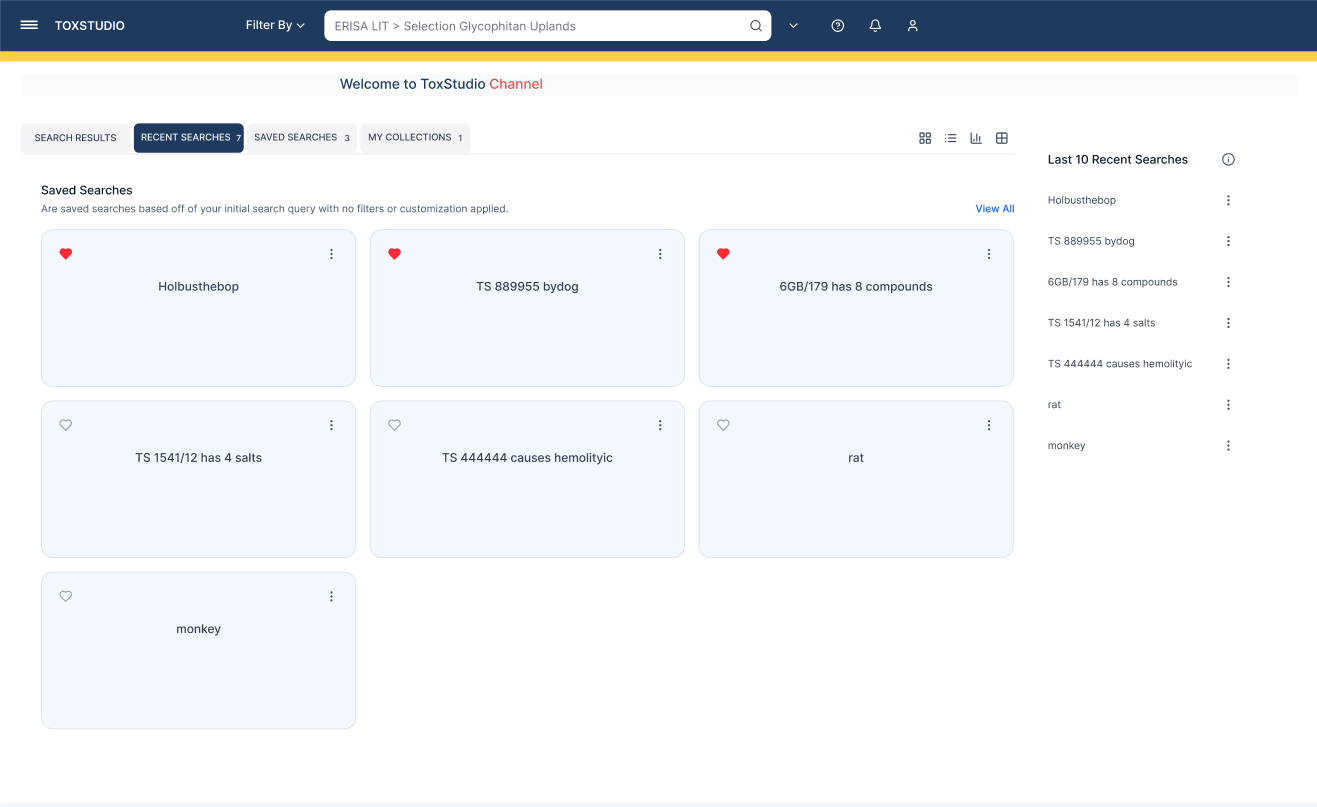Open the TS 1541/12 has 4 salts card
This screenshot has width=1317, height=807.
click(198, 479)
